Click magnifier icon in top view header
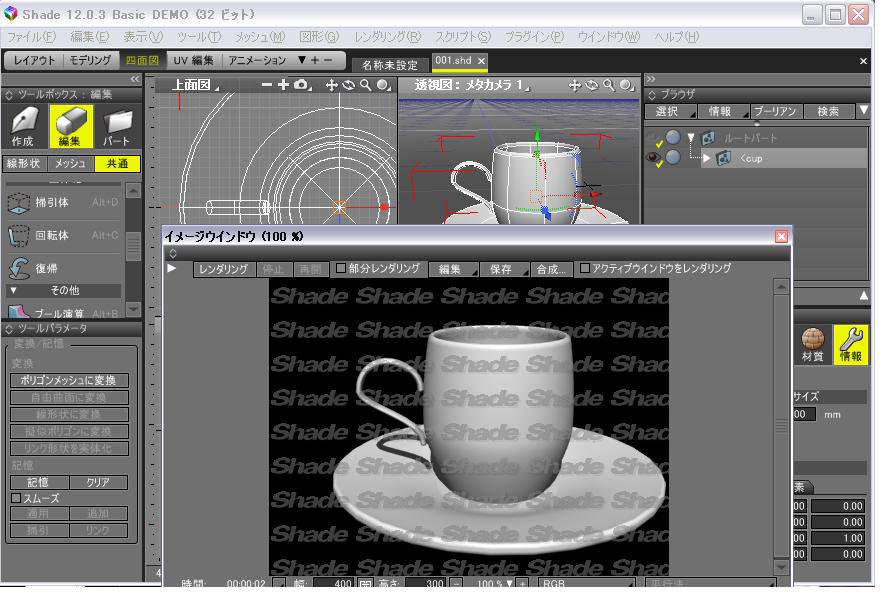This screenshot has height=592, width=880. (365, 85)
